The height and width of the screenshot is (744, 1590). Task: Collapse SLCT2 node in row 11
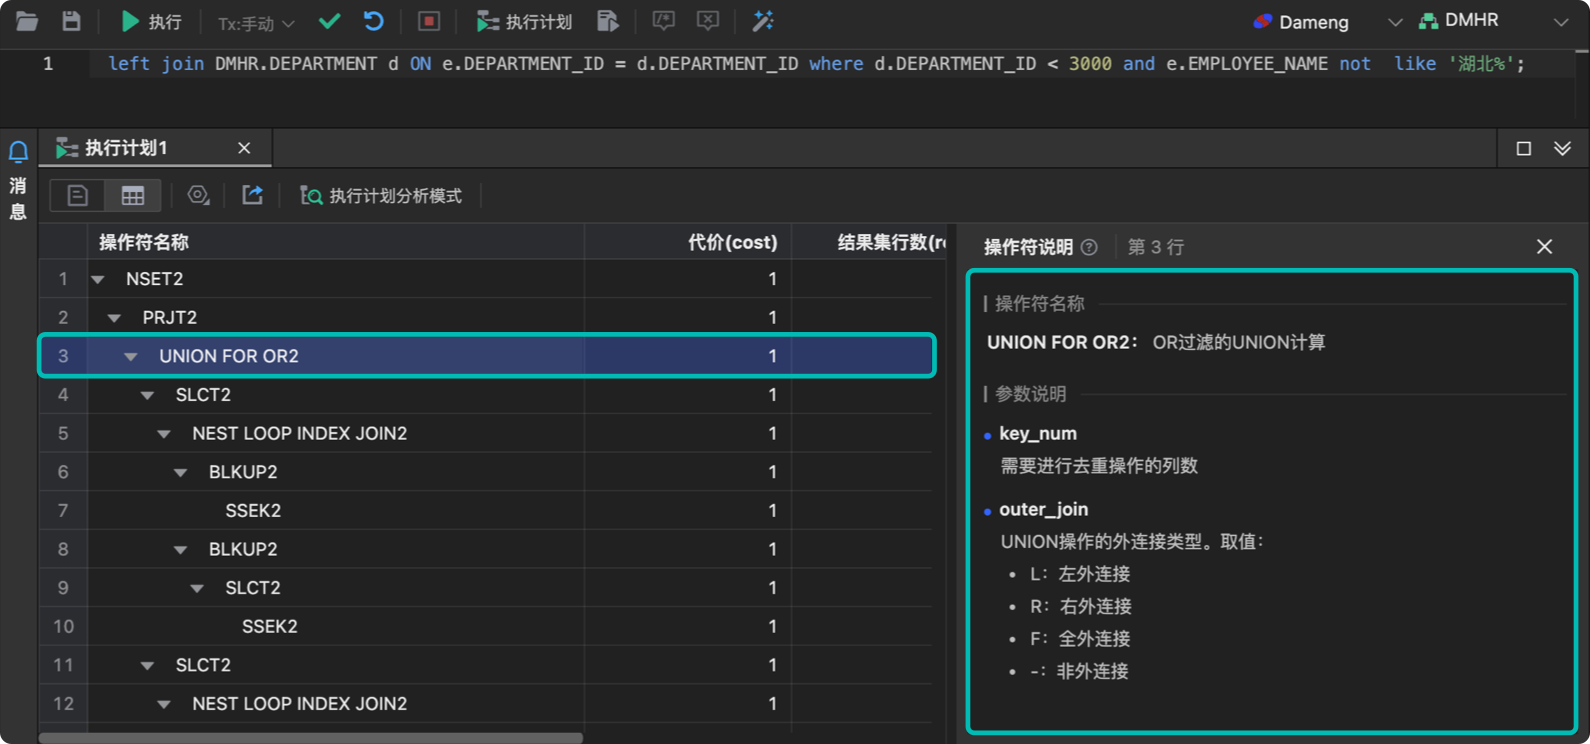[x=147, y=666]
